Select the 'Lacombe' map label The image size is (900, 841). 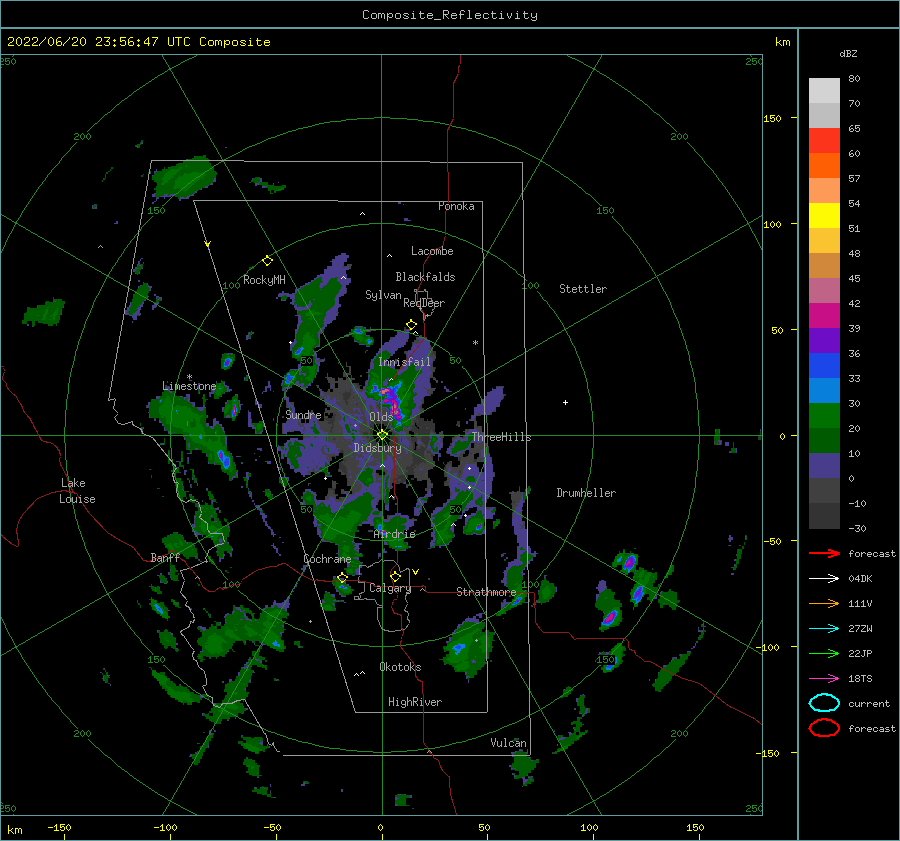pyautogui.click(x=432, y=251)
